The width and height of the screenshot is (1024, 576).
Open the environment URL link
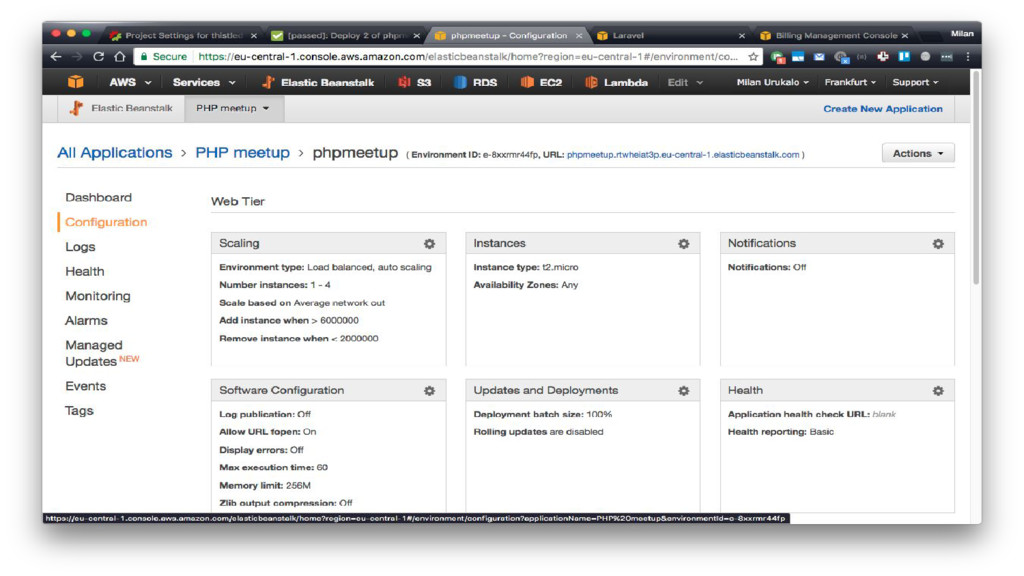682,155
